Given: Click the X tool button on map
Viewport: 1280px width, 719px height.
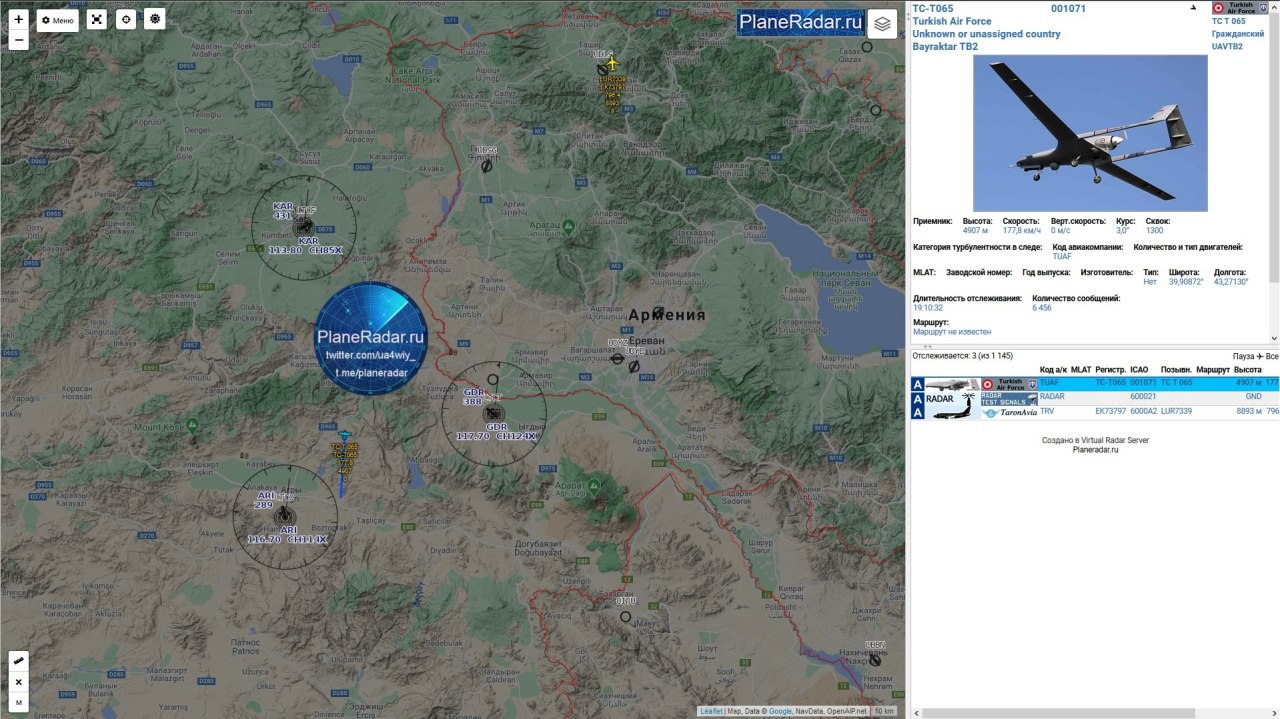Looking at the screenshot, I should click(18, 682).
